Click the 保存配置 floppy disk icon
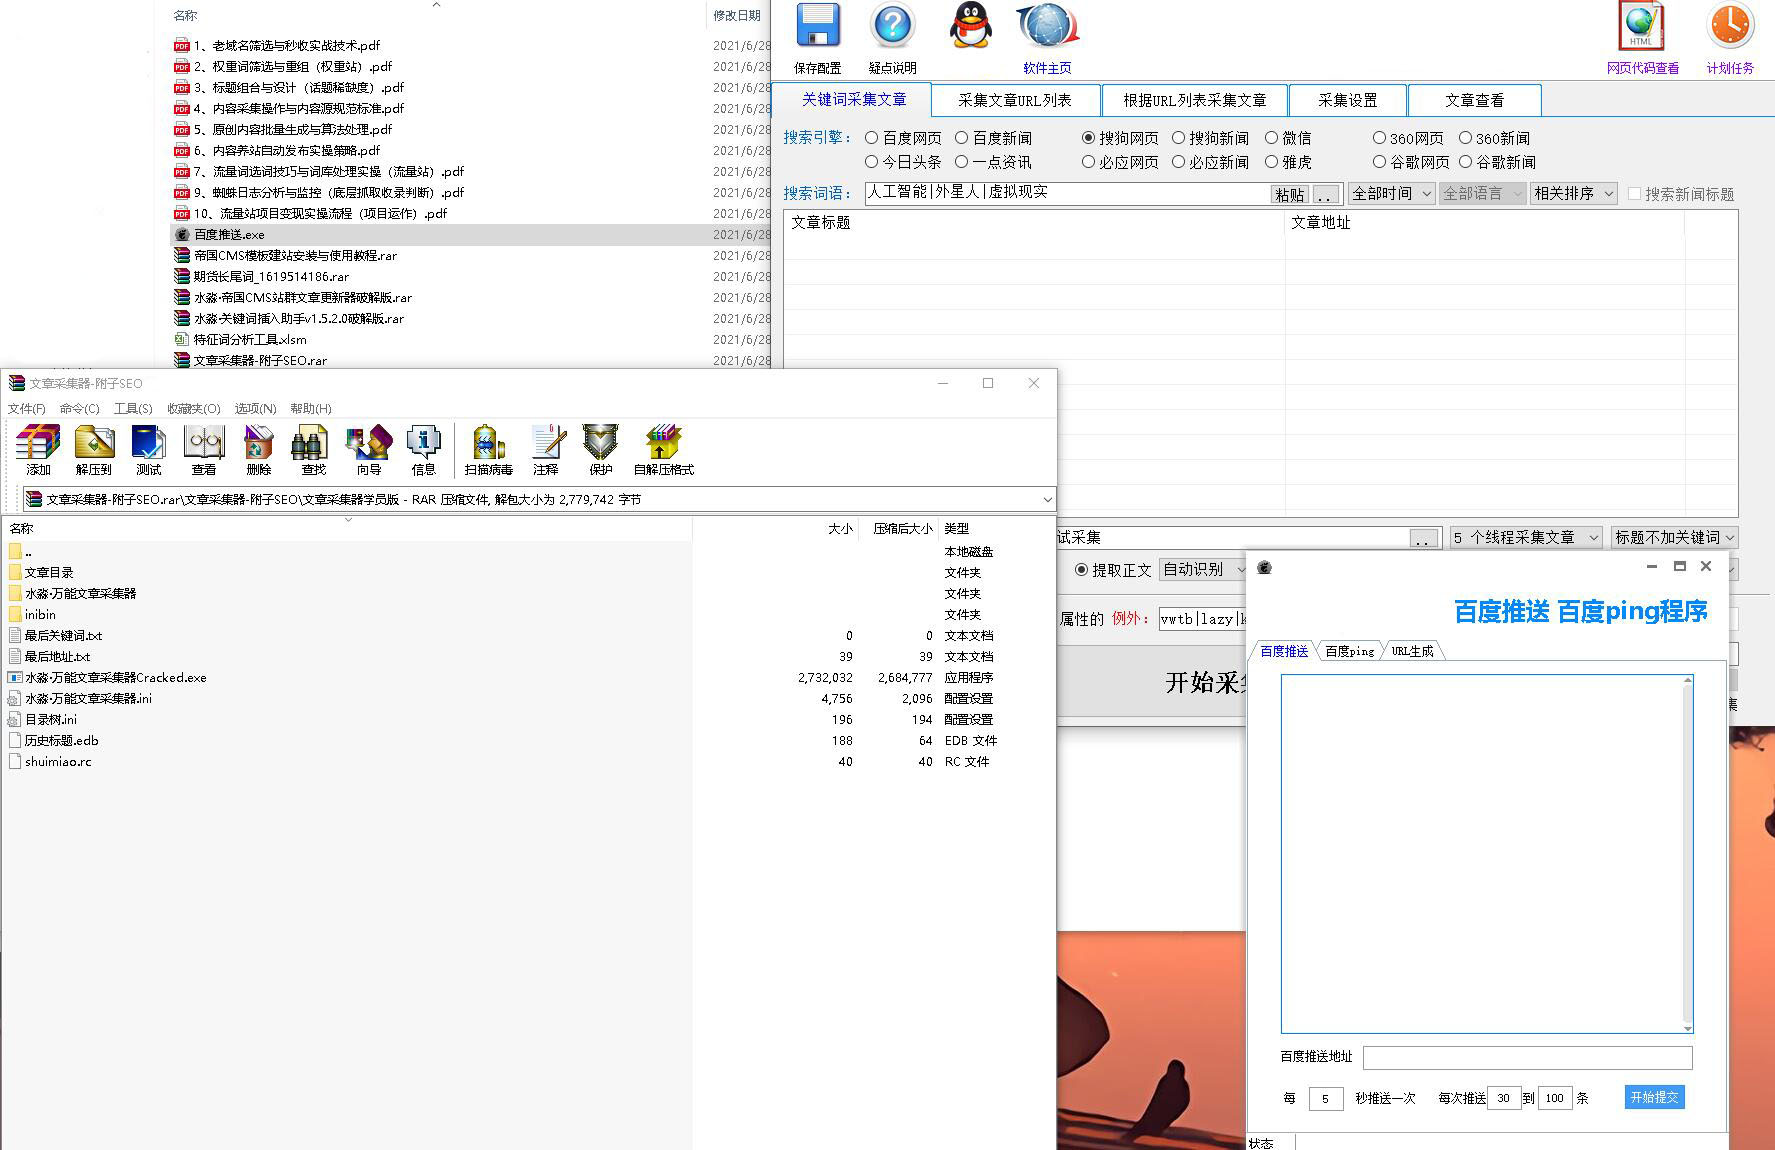This screenshot has height=1150, width=1775. pyautogui.click(x=817, y=27)
